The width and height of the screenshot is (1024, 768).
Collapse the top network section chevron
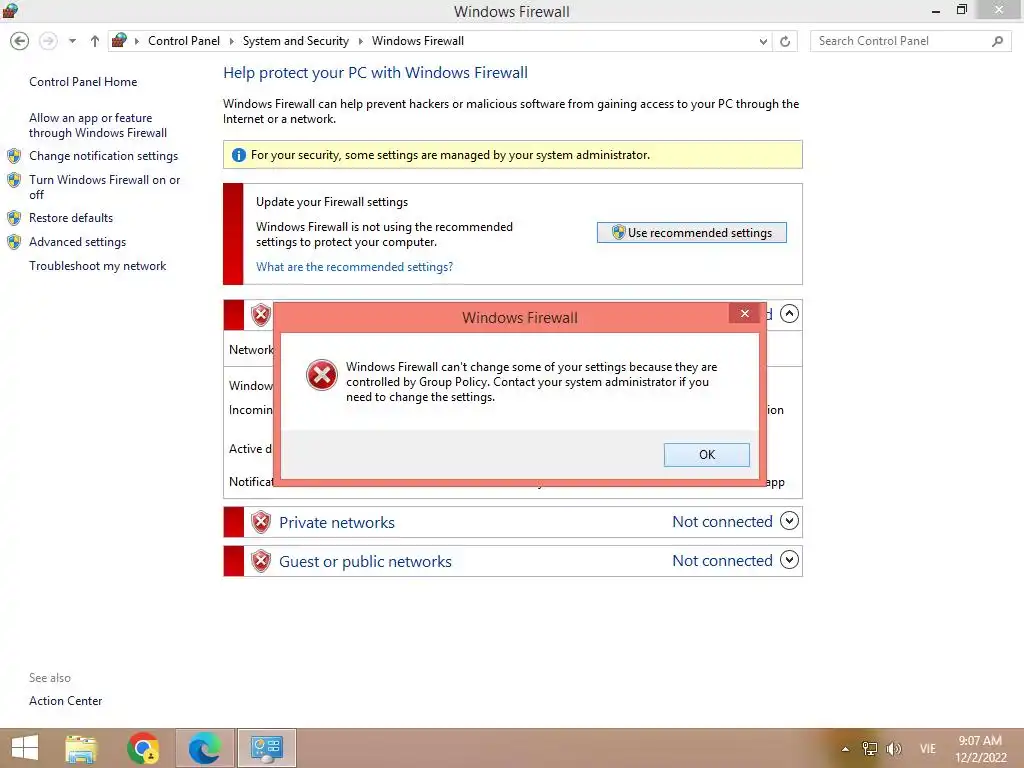click(789, 314)
